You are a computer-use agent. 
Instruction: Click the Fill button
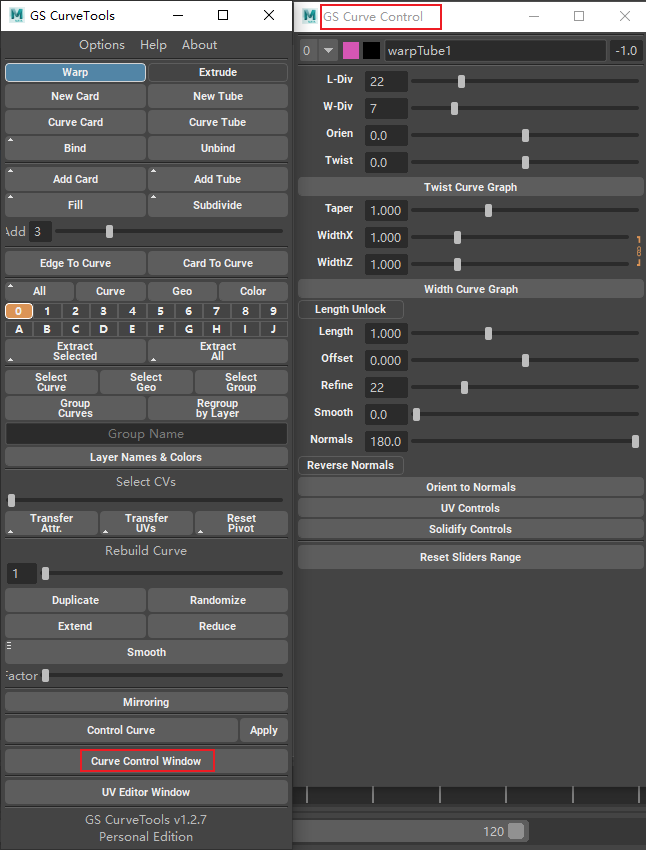(x=75, y=205)
